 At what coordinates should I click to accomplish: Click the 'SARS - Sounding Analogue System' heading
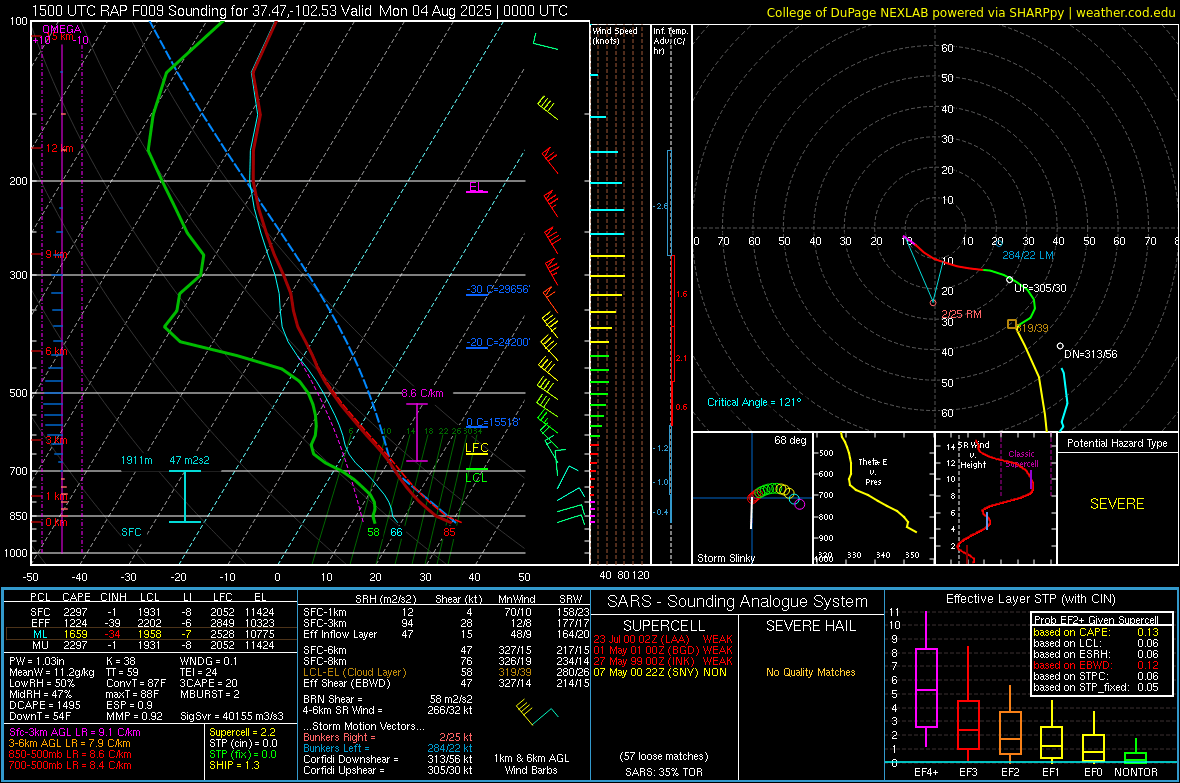point(737,602)
